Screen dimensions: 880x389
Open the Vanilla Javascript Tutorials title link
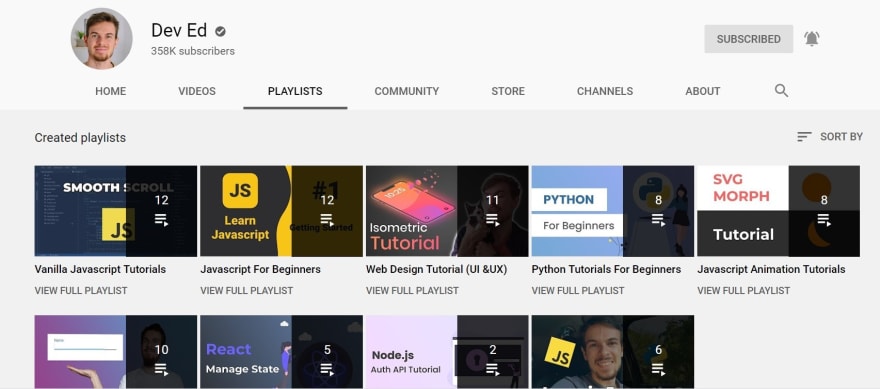(x=100, y=269)
